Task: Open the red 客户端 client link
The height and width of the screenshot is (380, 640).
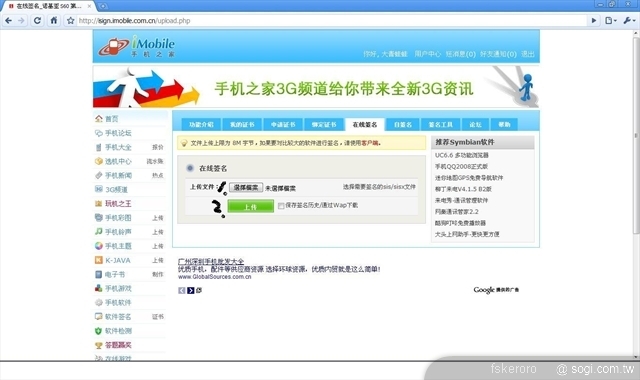Action: (370, 143)
